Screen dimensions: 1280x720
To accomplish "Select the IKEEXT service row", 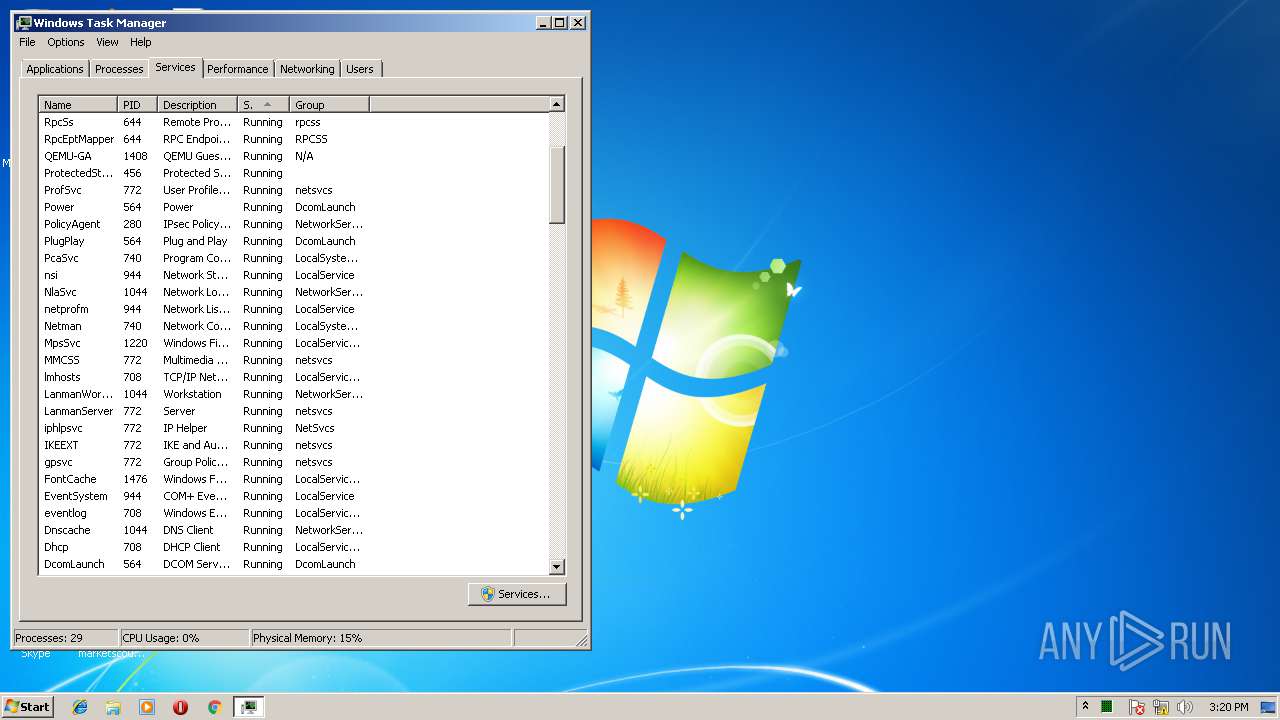I will click(x=294, y=445).
